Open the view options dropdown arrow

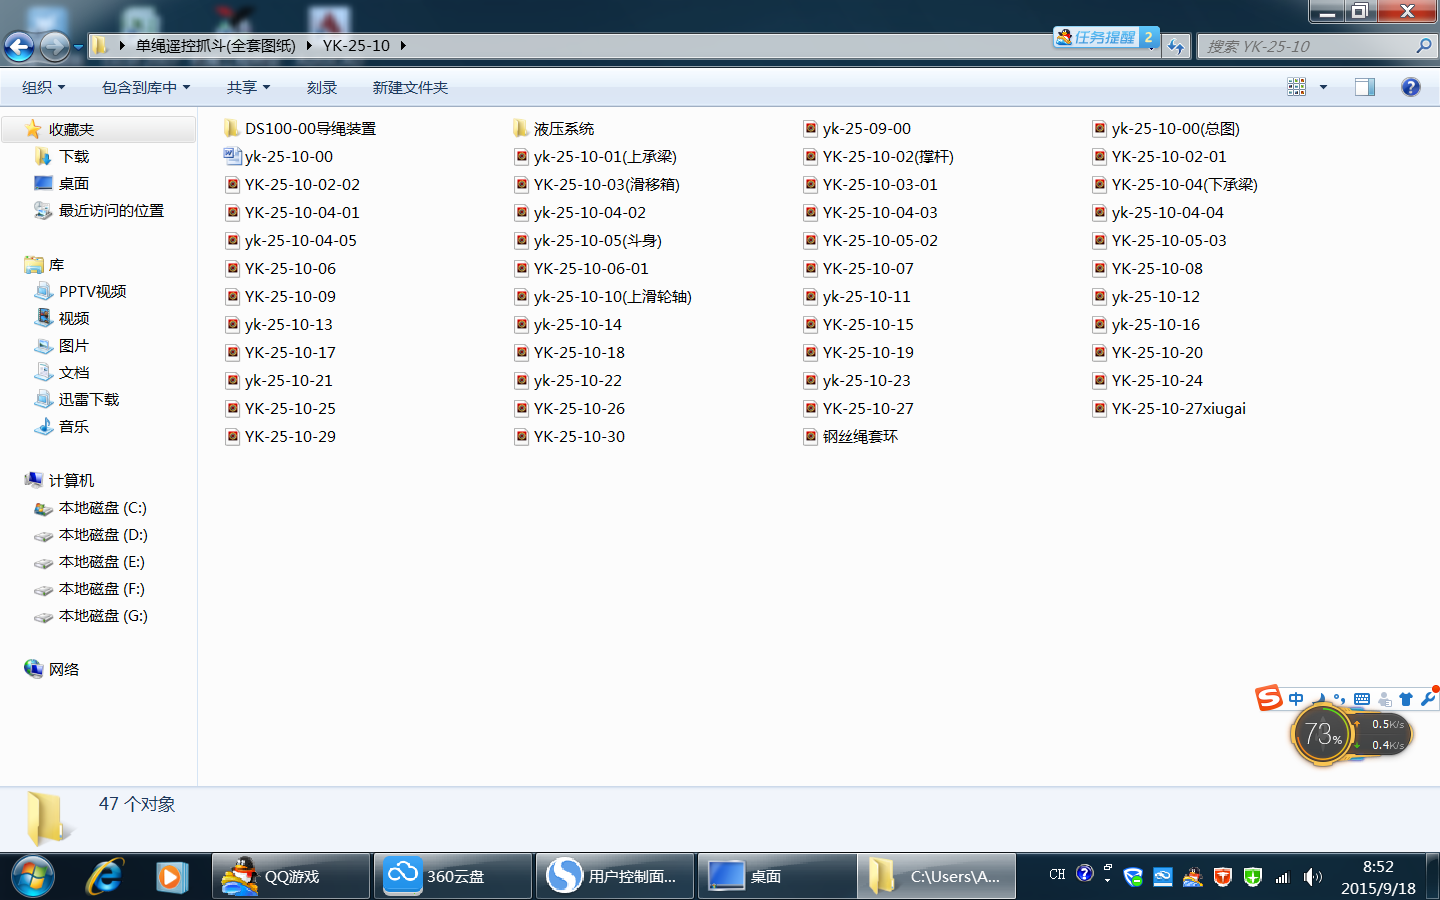(x=1323, y=87)
